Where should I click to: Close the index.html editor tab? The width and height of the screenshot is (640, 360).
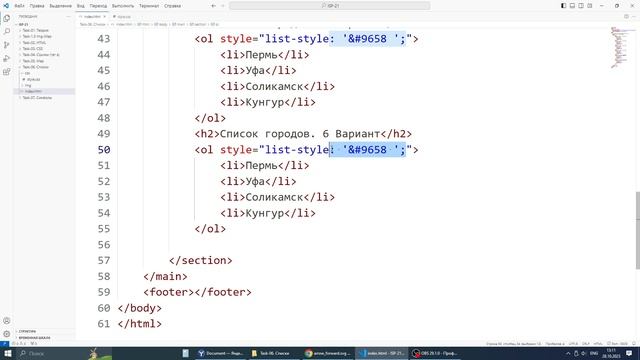(x=104, y=17)
